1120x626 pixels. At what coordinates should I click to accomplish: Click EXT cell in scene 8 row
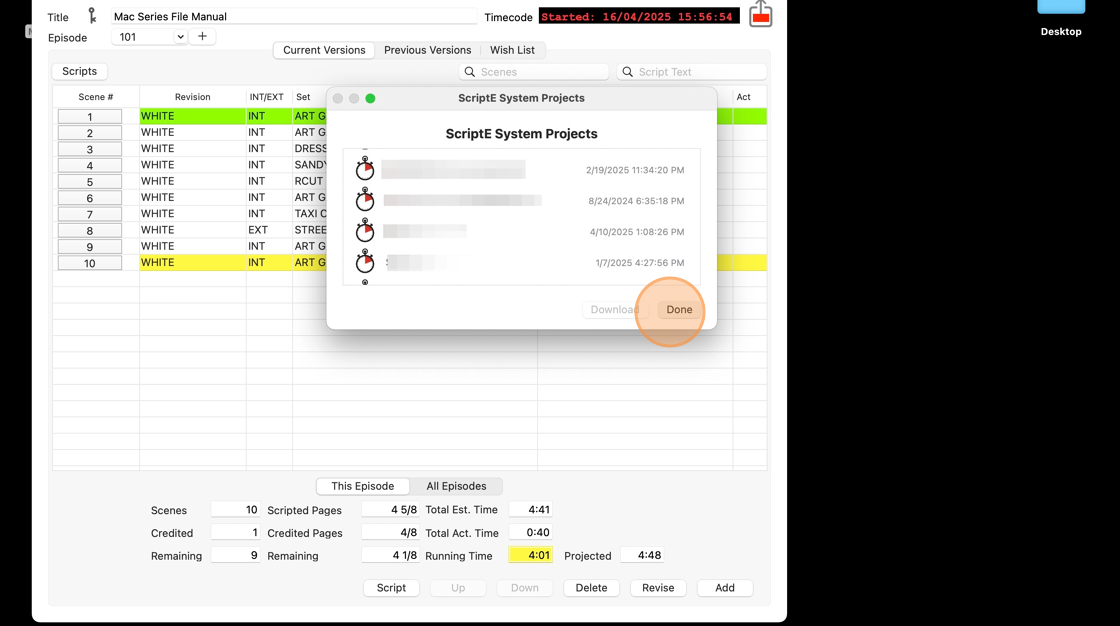(269, 229)
